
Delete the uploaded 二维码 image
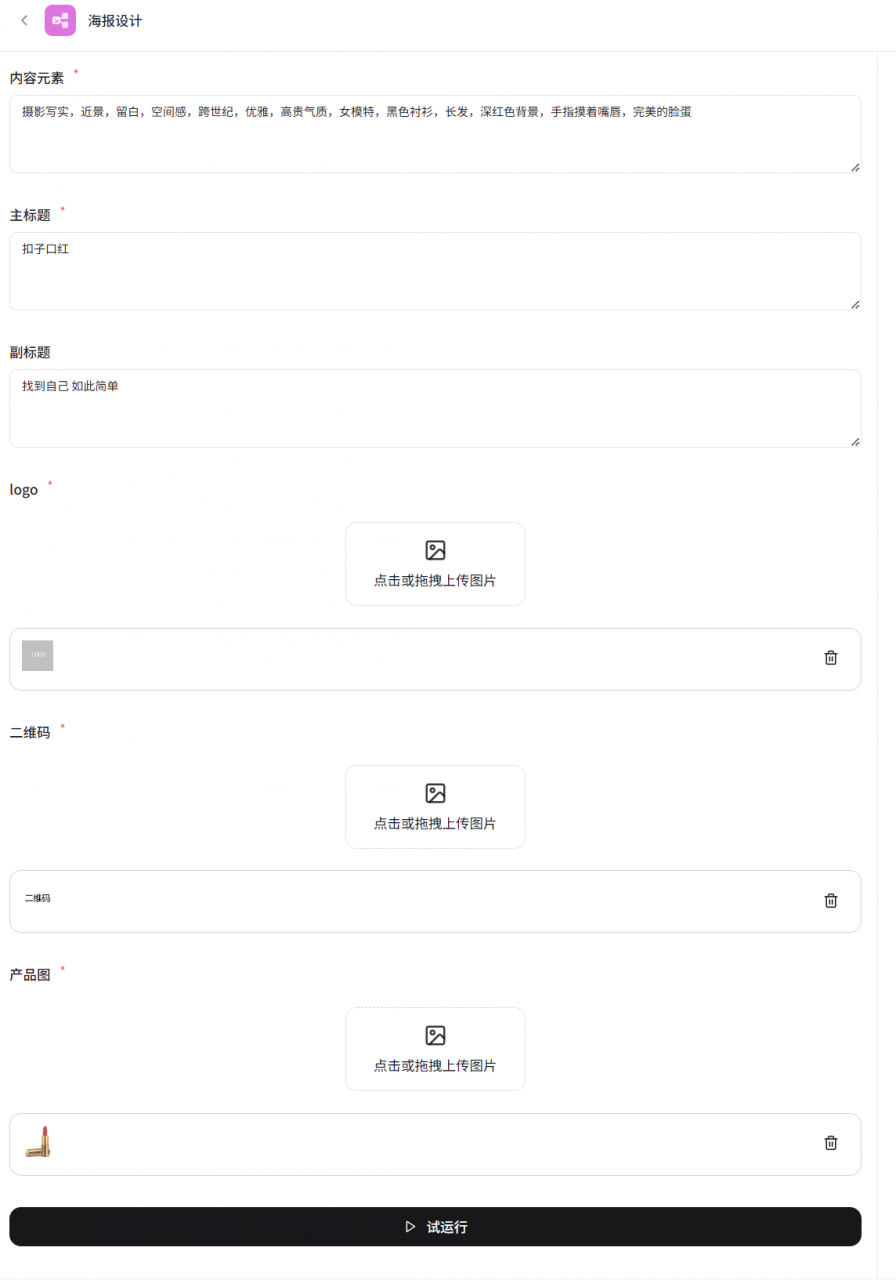click(x=830, y=900)
